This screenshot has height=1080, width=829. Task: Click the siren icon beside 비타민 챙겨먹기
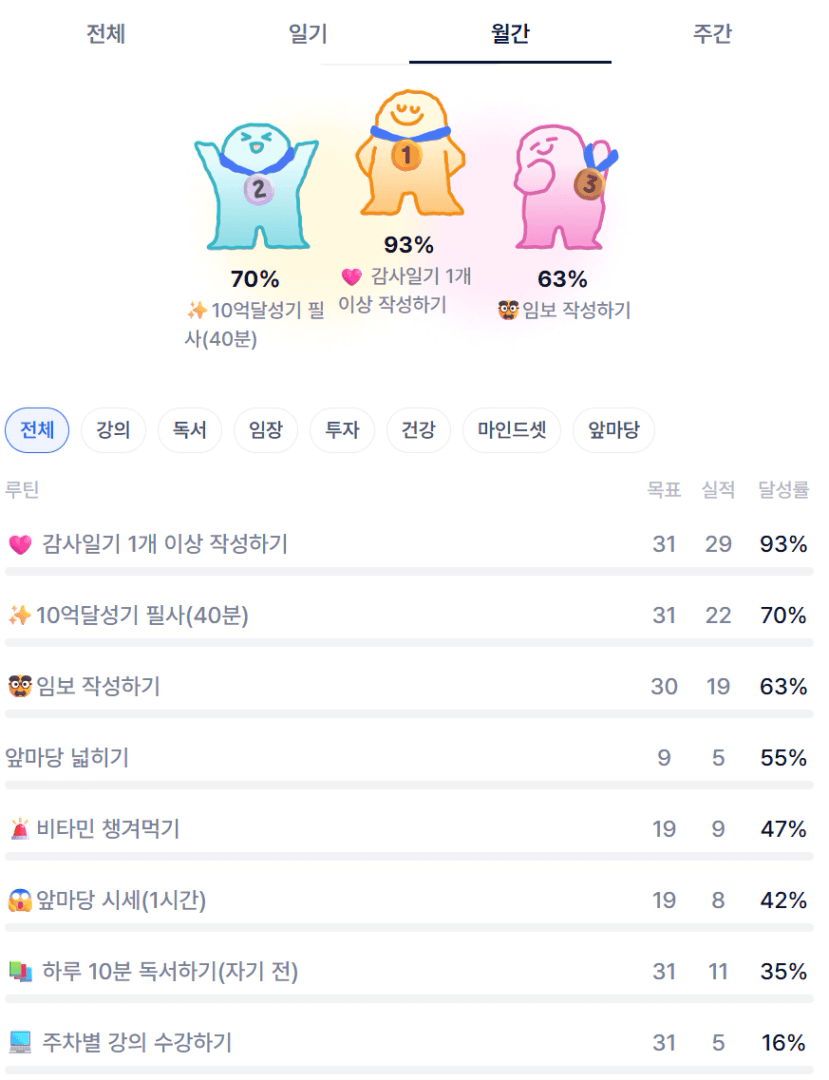20,830
